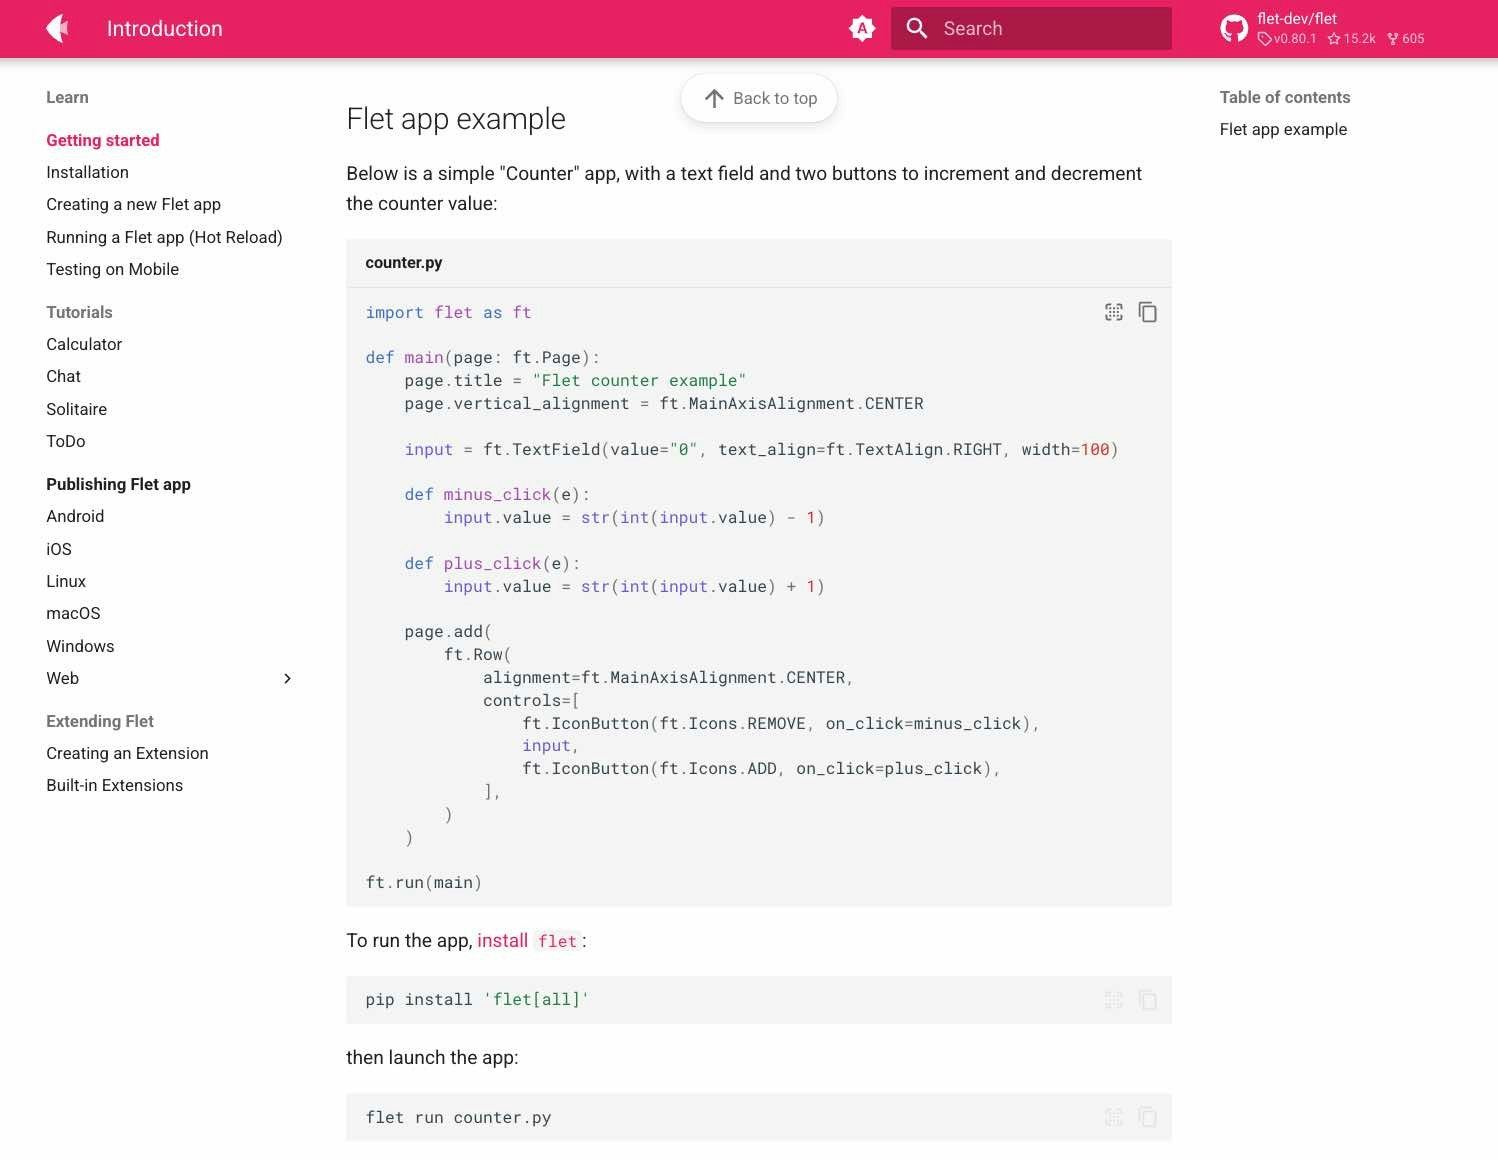Click the Flet logo in header
1498x1160 pixels.
tap(58, 28)
